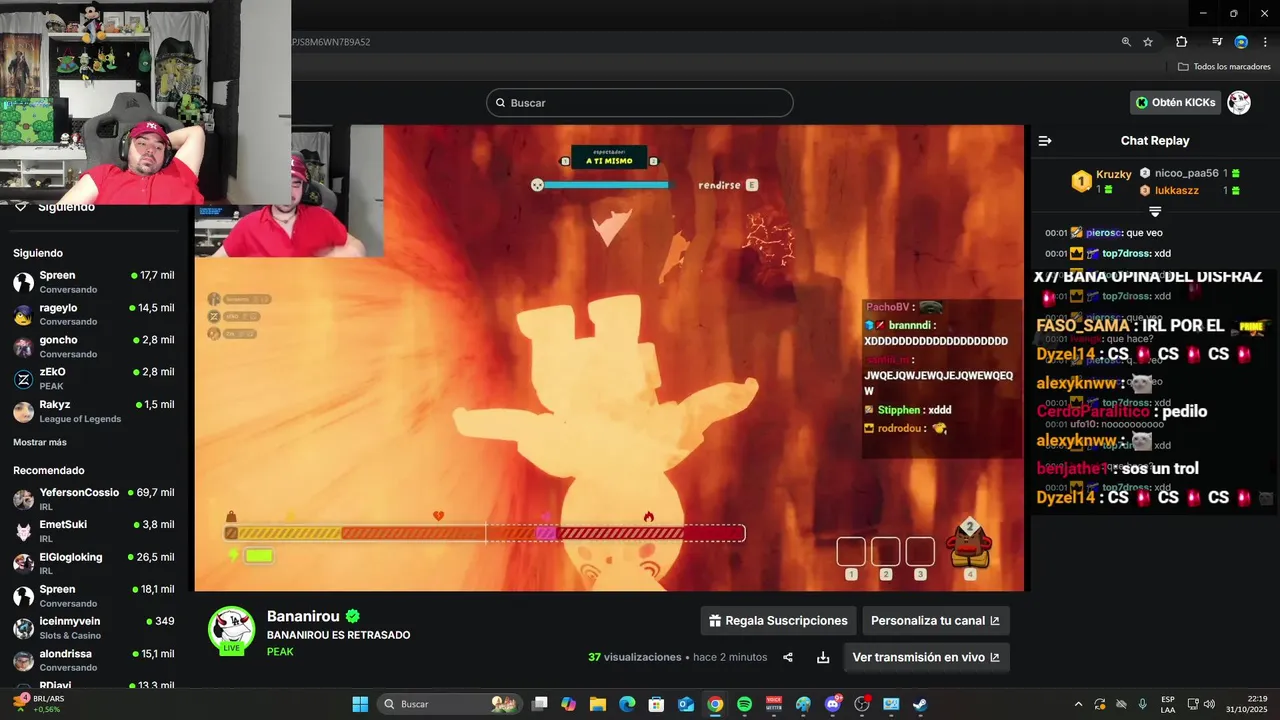Switch to Chrome on the taskbar
The width and height of the screenshot is (1280, 720).
[x=715, y=704]
